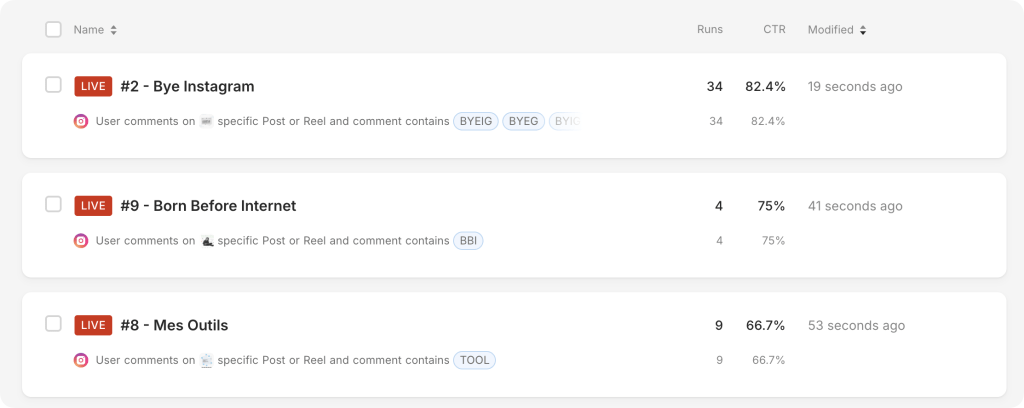
Task: Click the CTR column header
Action: click(775, 29)
